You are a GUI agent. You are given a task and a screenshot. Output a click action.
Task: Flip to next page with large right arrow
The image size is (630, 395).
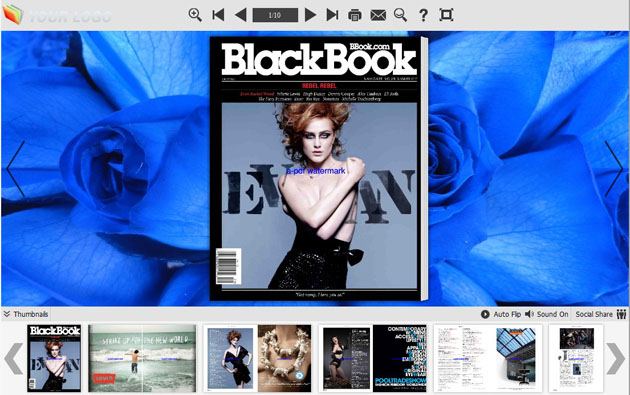click(614, 168)
